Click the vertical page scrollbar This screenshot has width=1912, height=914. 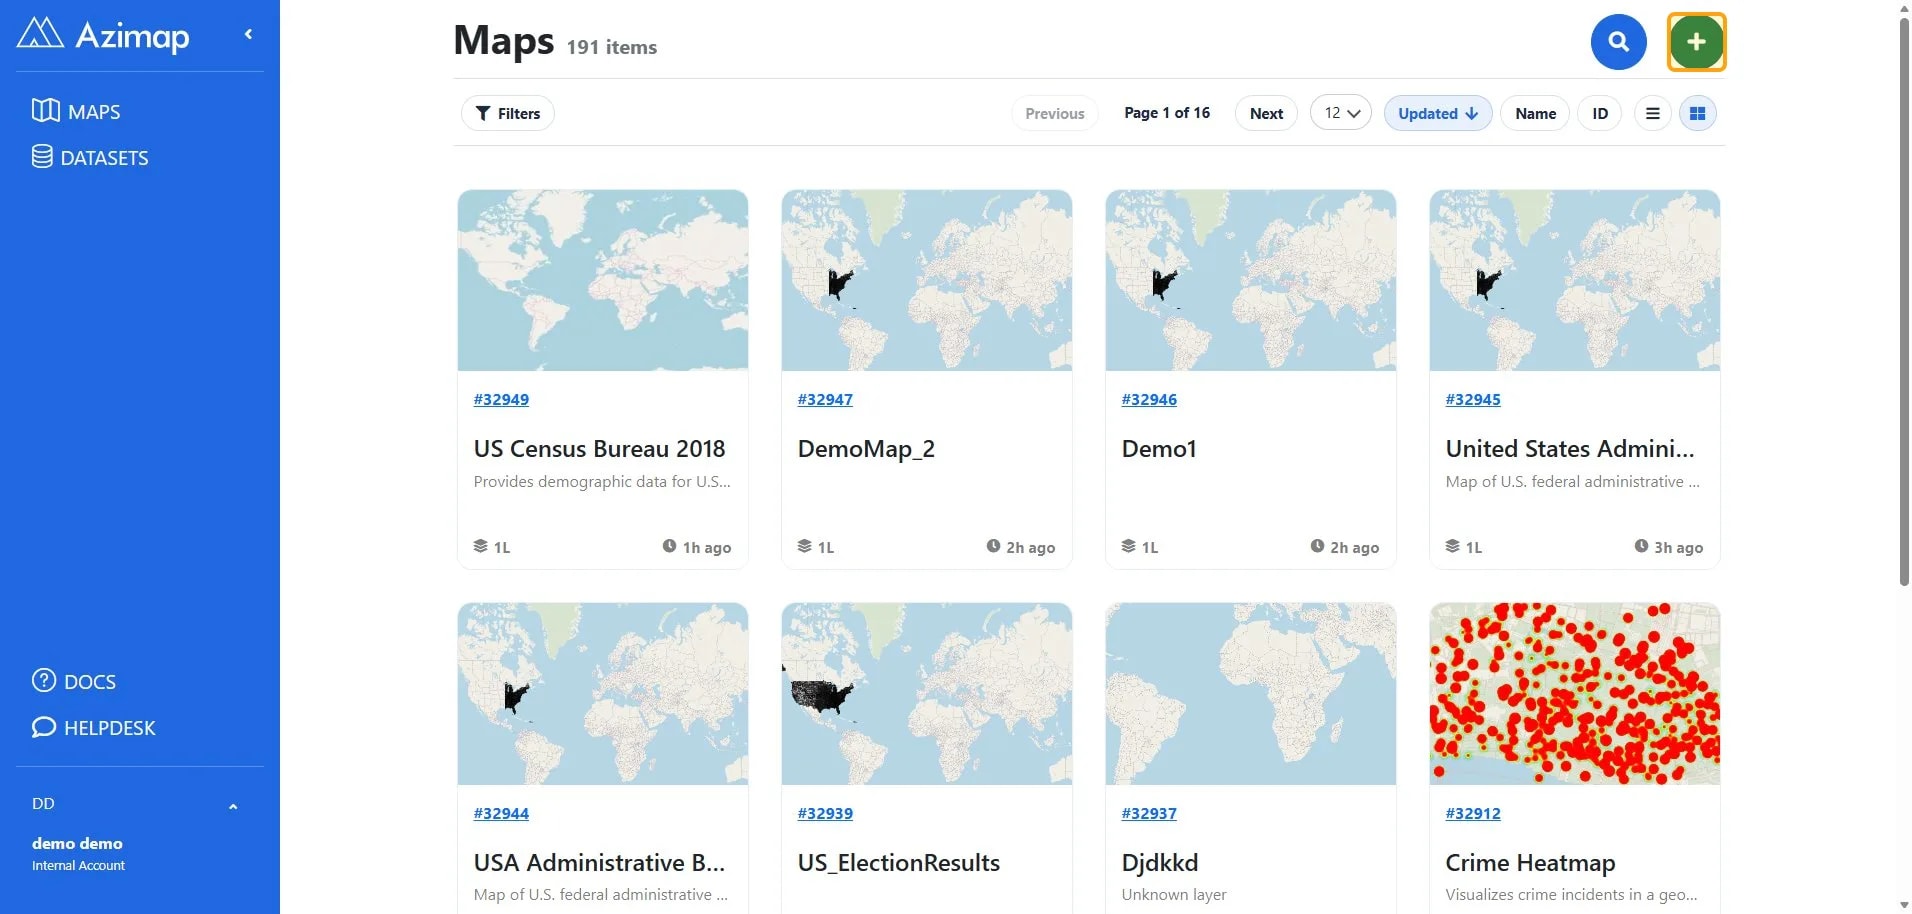click(1904, 300)
